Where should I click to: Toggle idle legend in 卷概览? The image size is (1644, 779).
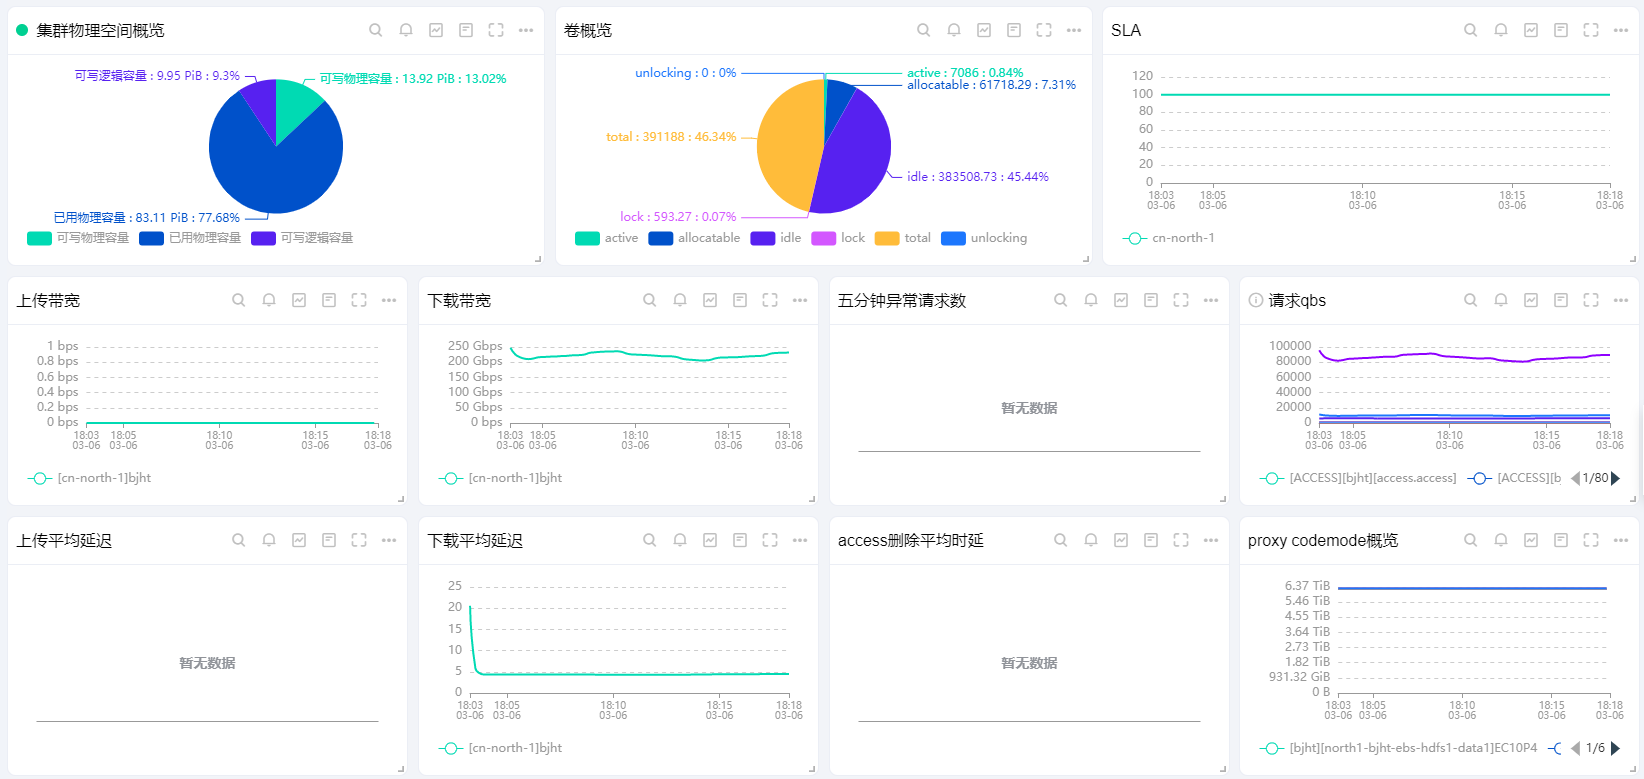776,238
